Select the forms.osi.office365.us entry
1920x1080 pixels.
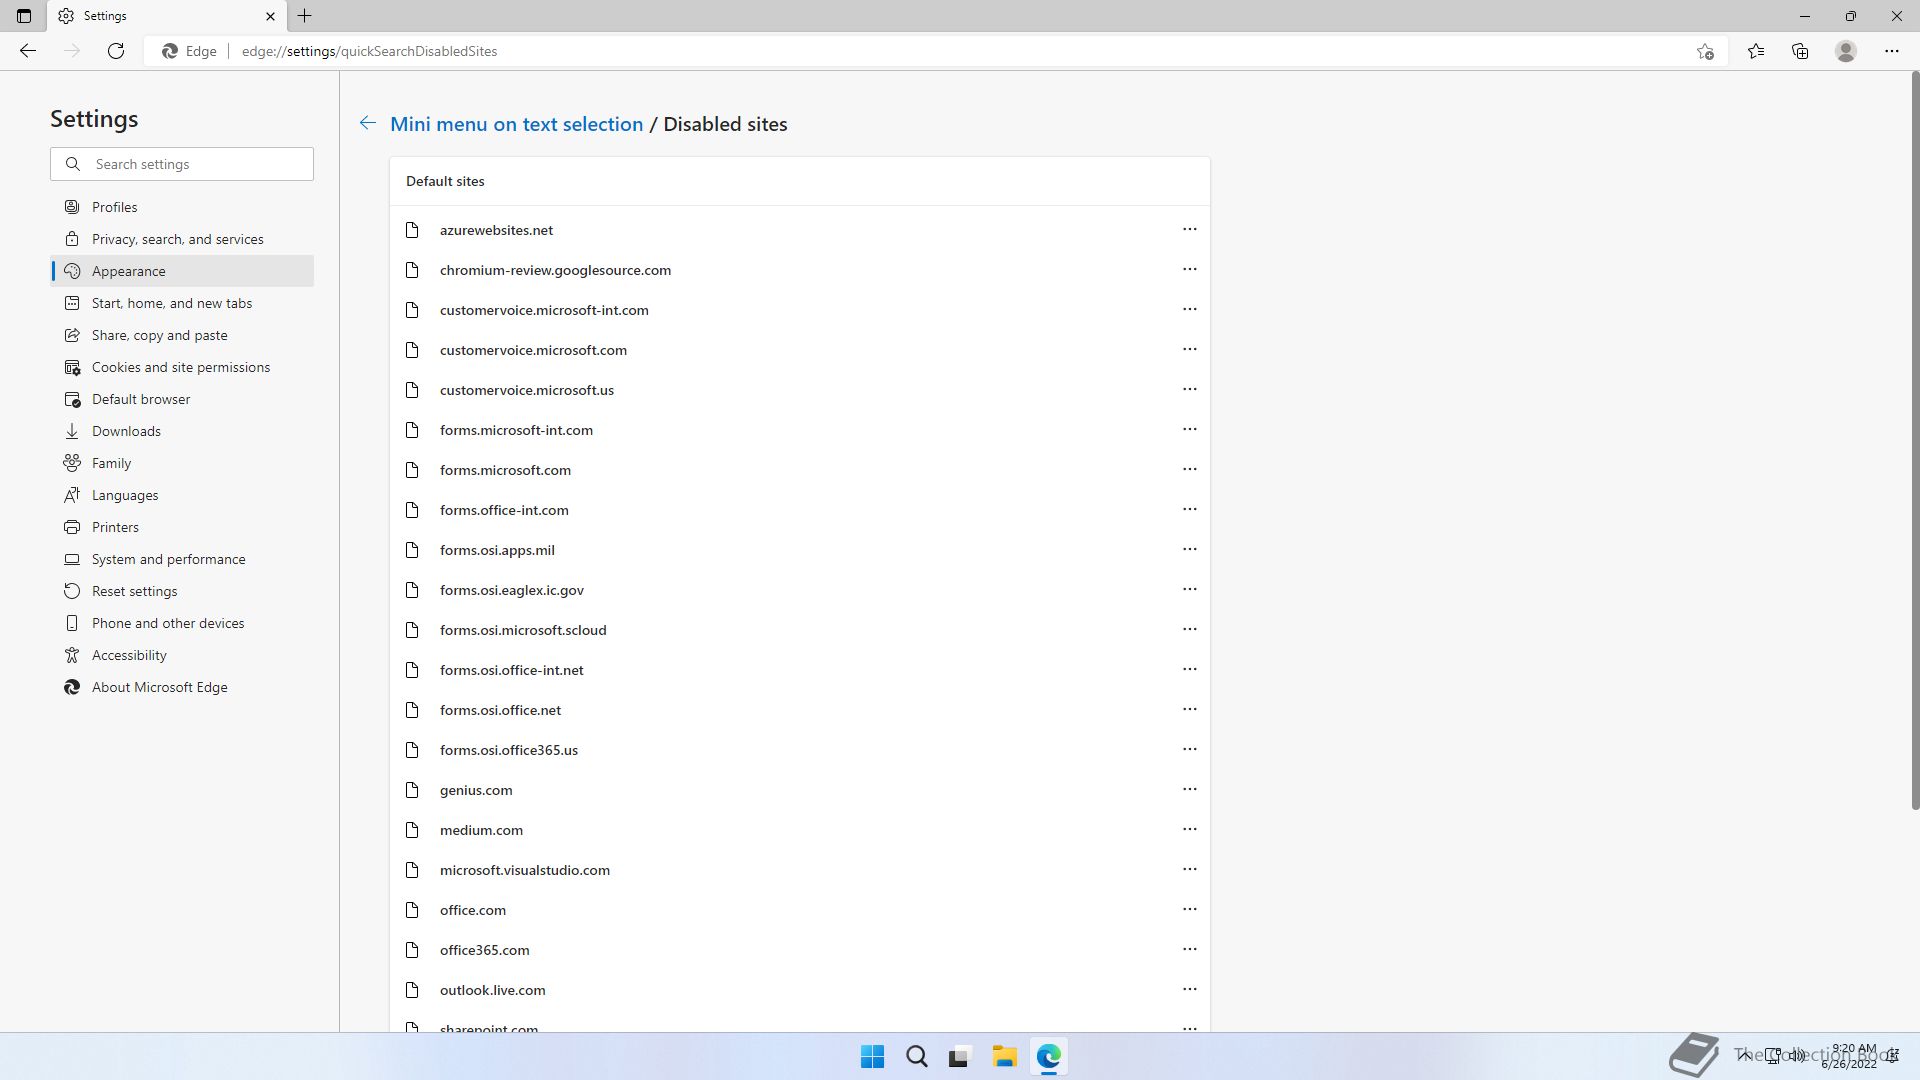pyautogui.click(x=800, y=750)
